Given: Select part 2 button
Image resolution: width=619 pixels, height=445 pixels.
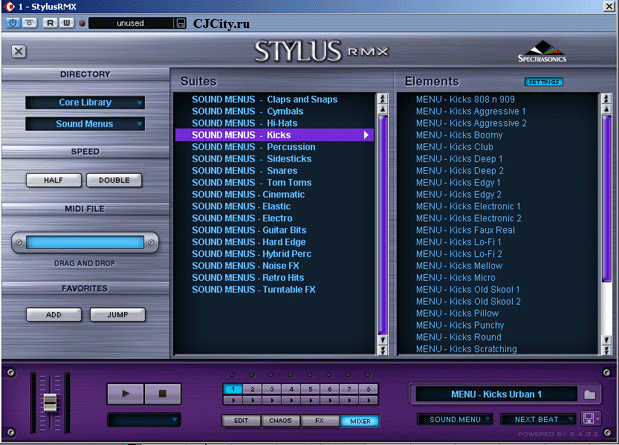Looking at the screenshot, I should tap(252, 389).
